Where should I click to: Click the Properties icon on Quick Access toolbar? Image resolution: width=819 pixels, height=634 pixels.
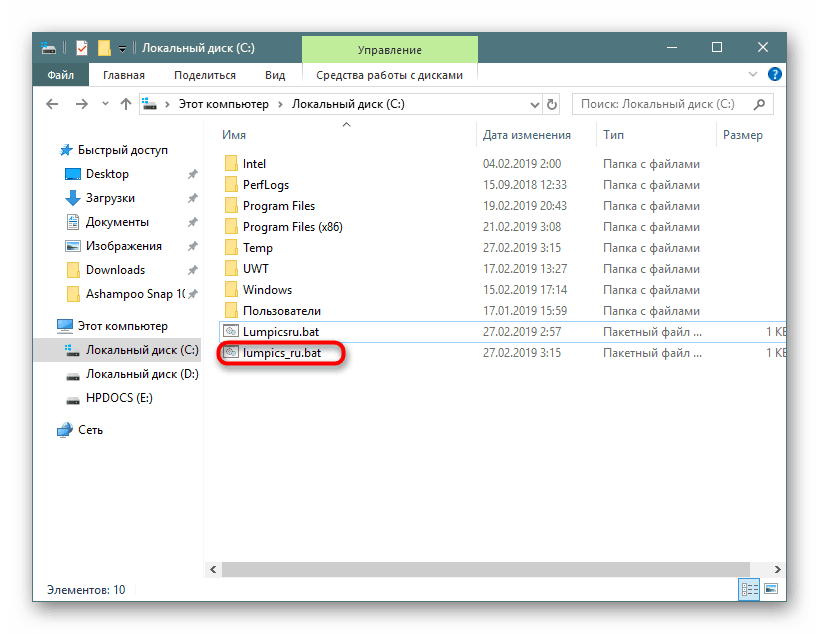tap(81, 47)
